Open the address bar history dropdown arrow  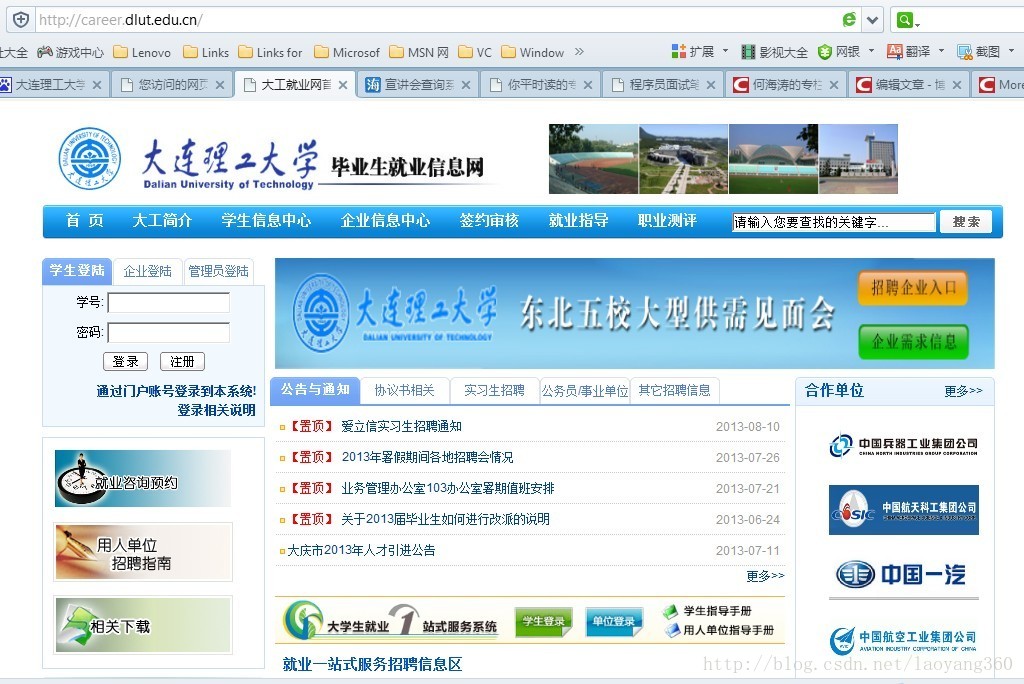(x=872, y=20)
